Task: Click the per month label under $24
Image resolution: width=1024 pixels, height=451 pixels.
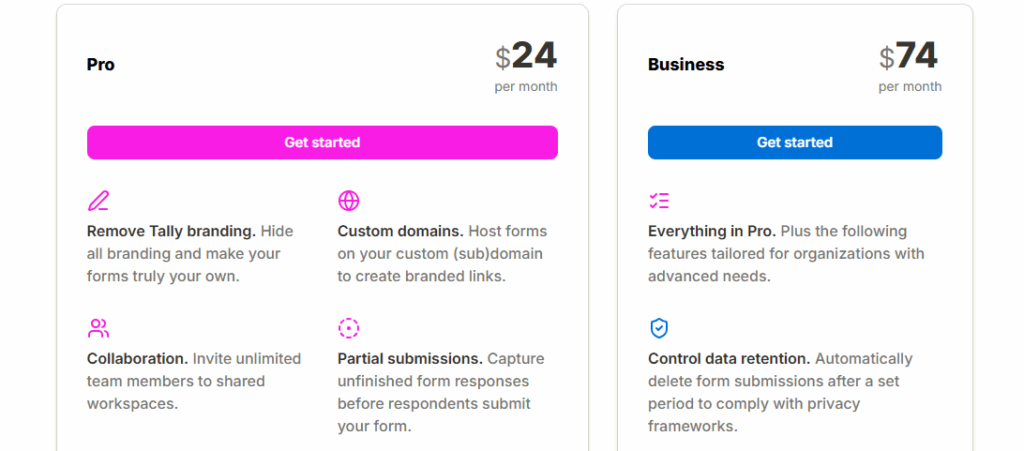Action: 526,87
